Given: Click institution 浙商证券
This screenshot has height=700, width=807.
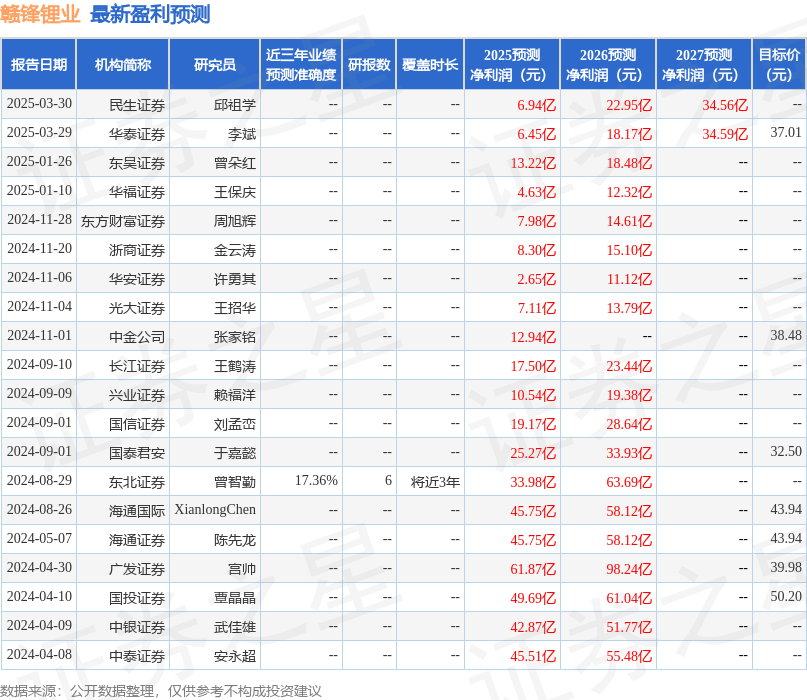Looking at the screenshot, I should (x=137, y=250).
